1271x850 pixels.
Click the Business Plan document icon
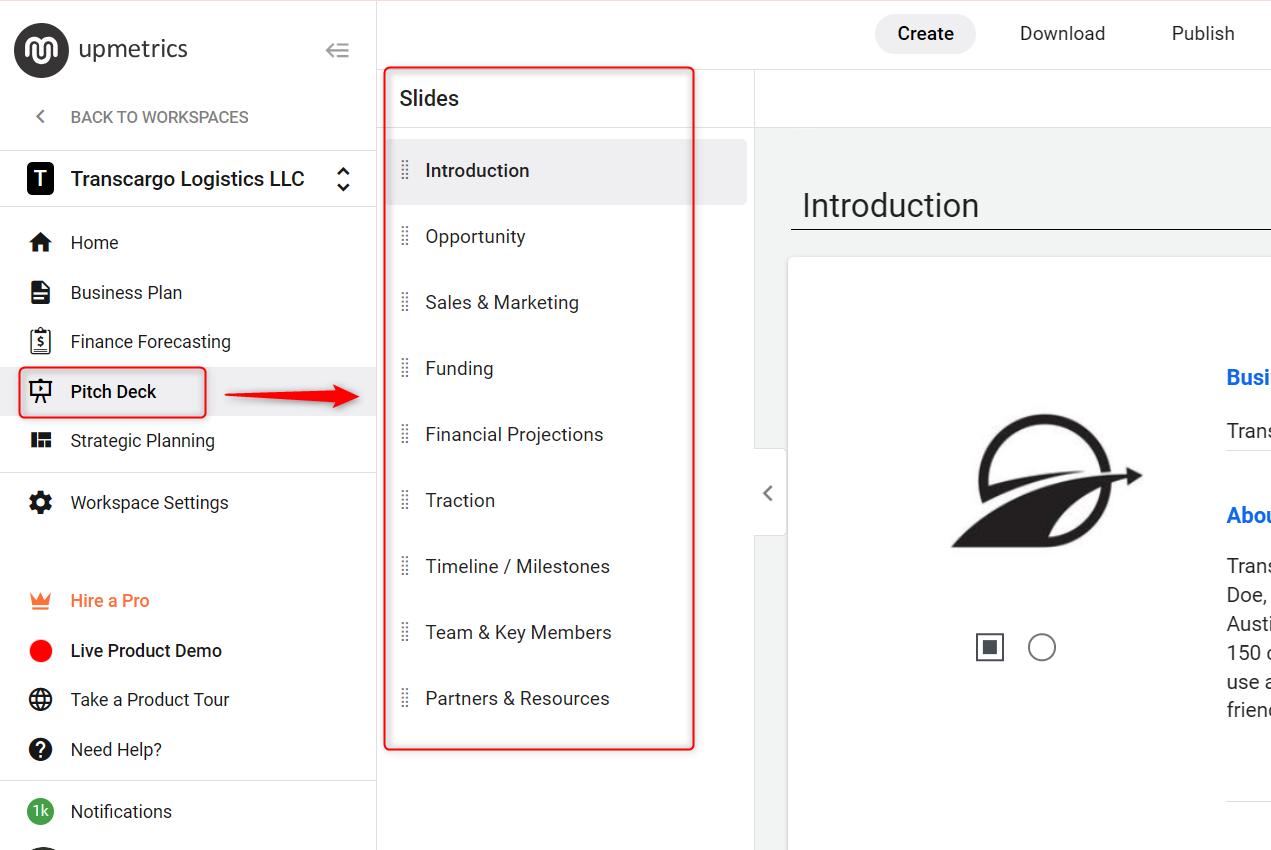[40, 292]
